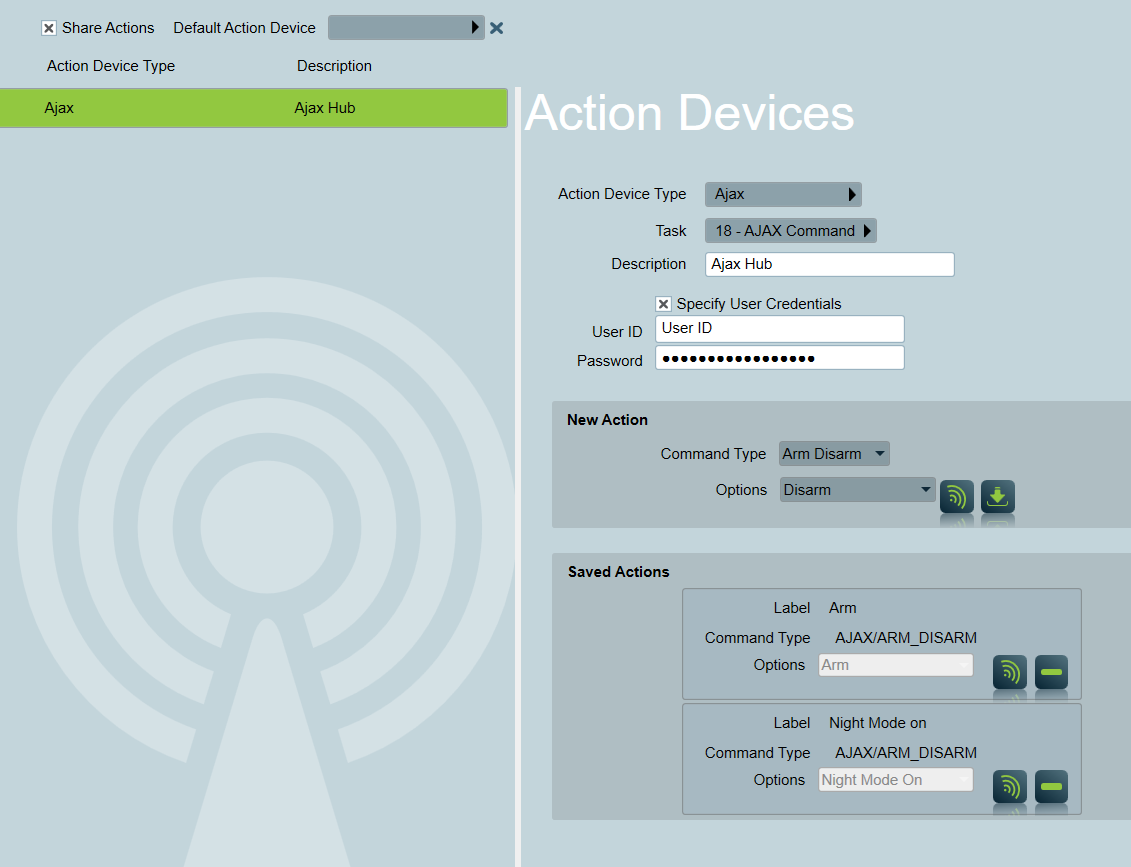Image resolution: width=1131 pixels, height=867 pixels.
Task: Click the User ID input field
Action: 780,329
